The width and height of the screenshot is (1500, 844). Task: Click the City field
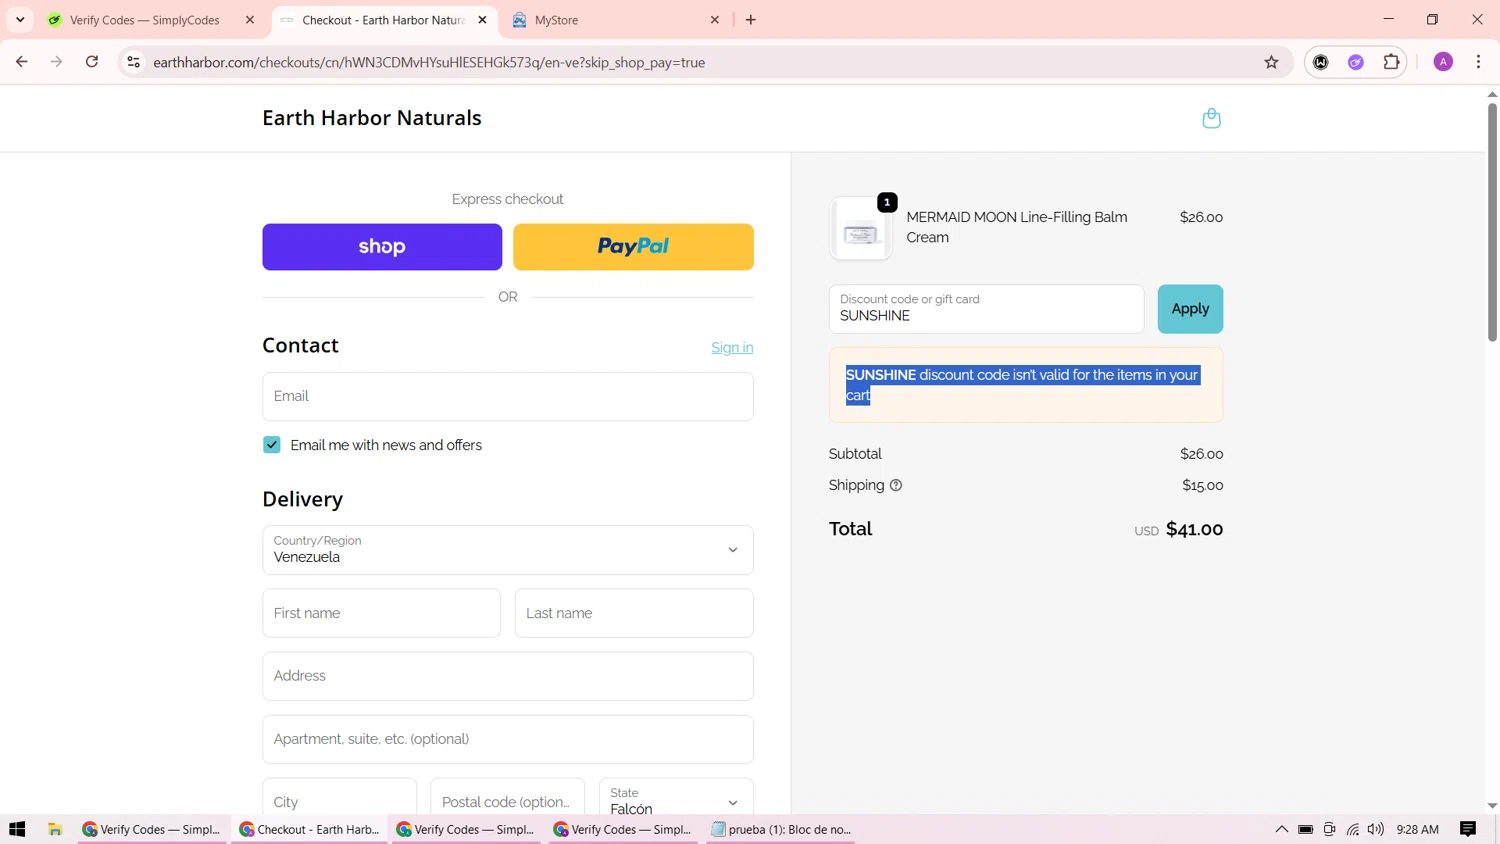click(339, 800)
